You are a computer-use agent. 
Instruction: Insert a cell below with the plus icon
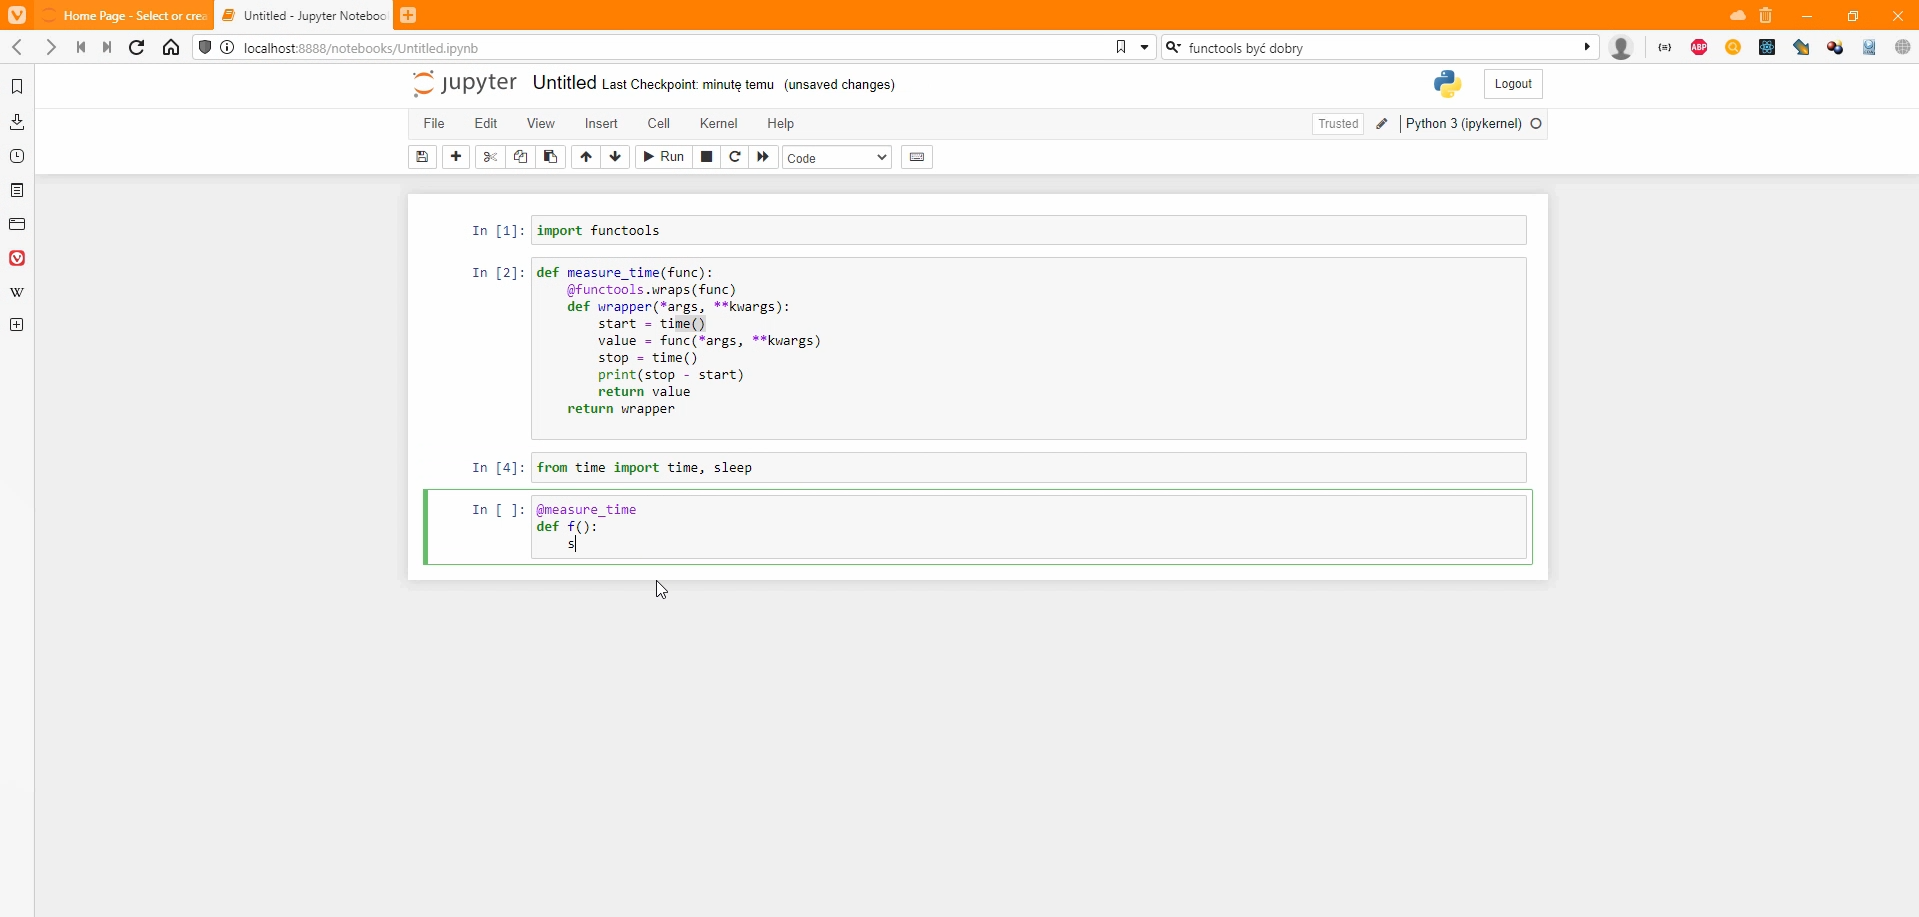456,157
